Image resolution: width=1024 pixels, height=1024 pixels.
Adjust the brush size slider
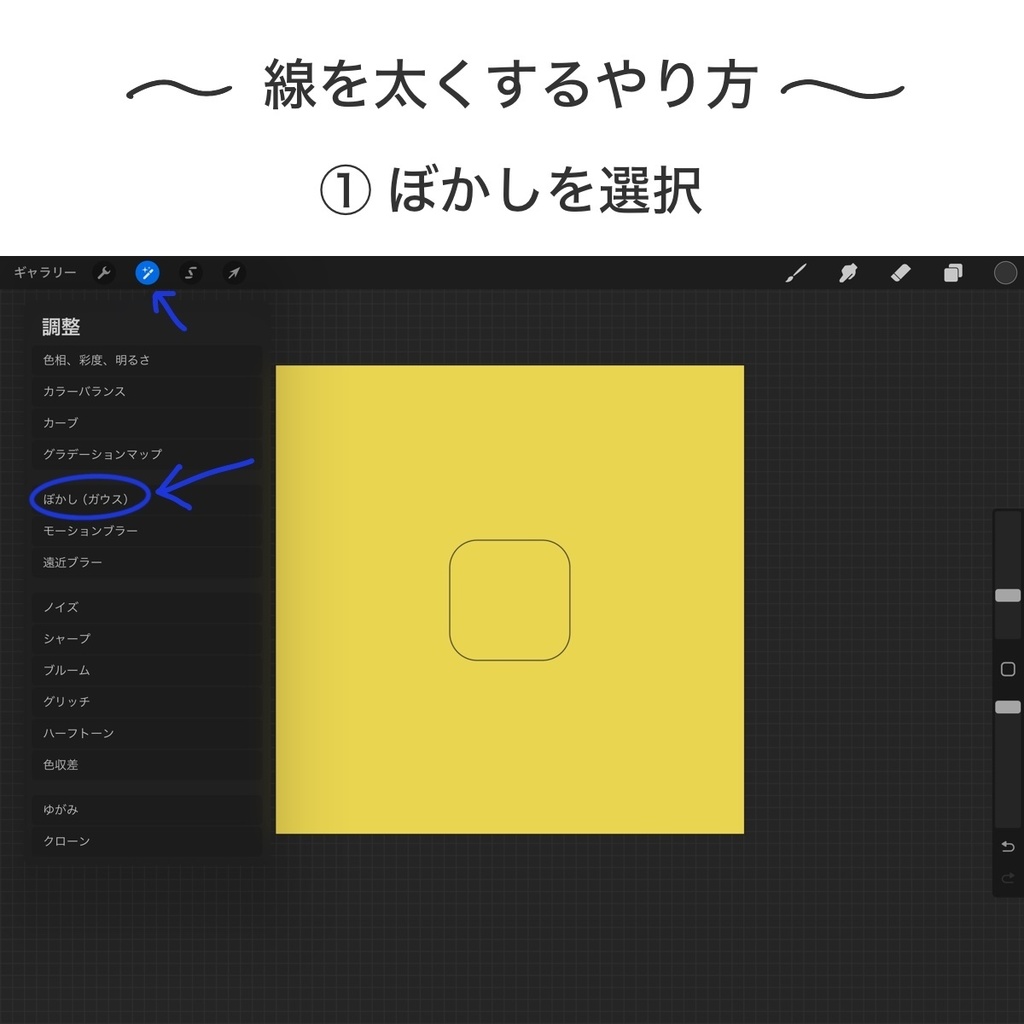[x=1007, y=597]
